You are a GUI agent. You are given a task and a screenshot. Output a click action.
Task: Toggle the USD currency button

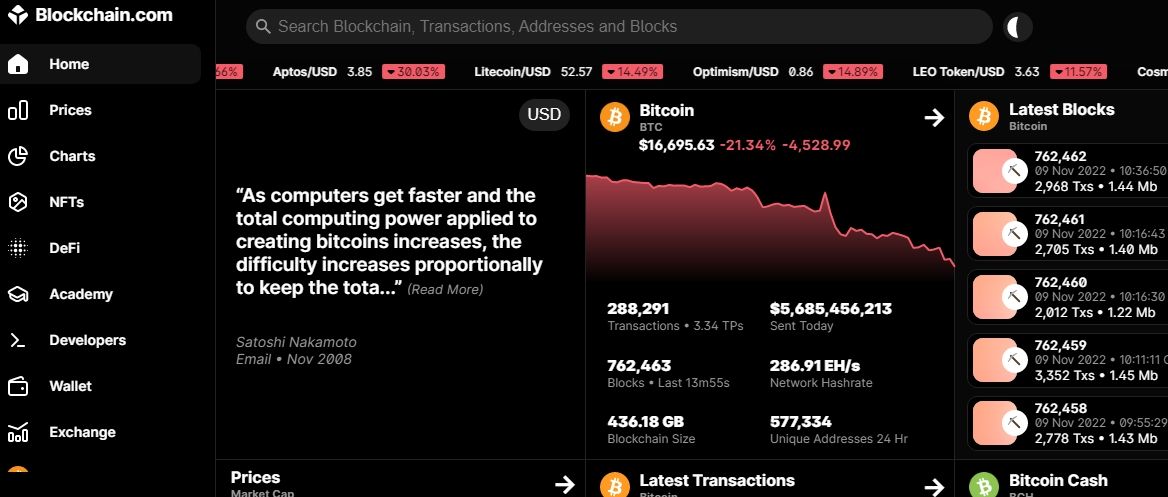544,114
